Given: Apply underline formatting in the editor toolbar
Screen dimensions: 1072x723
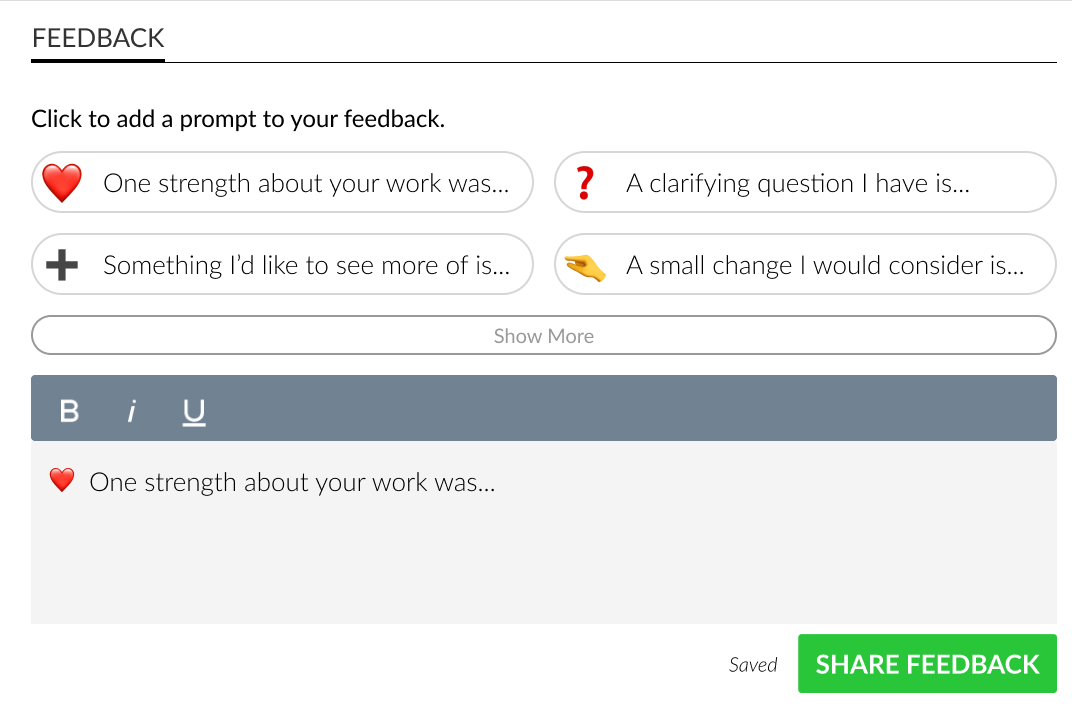Looking at the screenshot, I should (x=193, y=410).
